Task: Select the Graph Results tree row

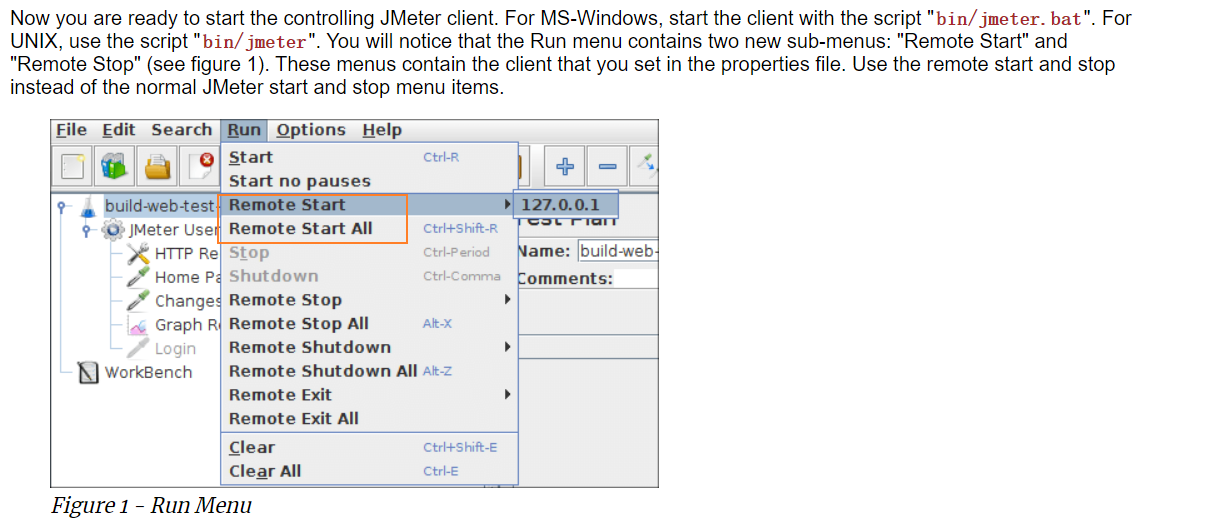Action: pos(187,325)
